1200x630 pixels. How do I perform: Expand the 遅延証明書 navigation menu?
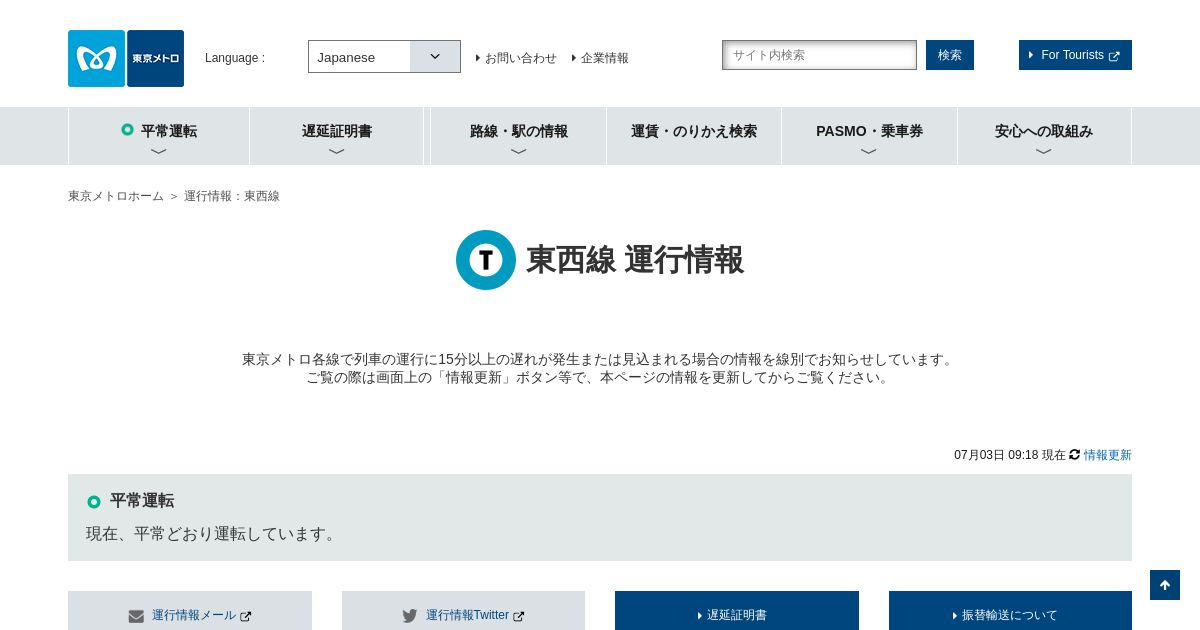click(337, 136)
